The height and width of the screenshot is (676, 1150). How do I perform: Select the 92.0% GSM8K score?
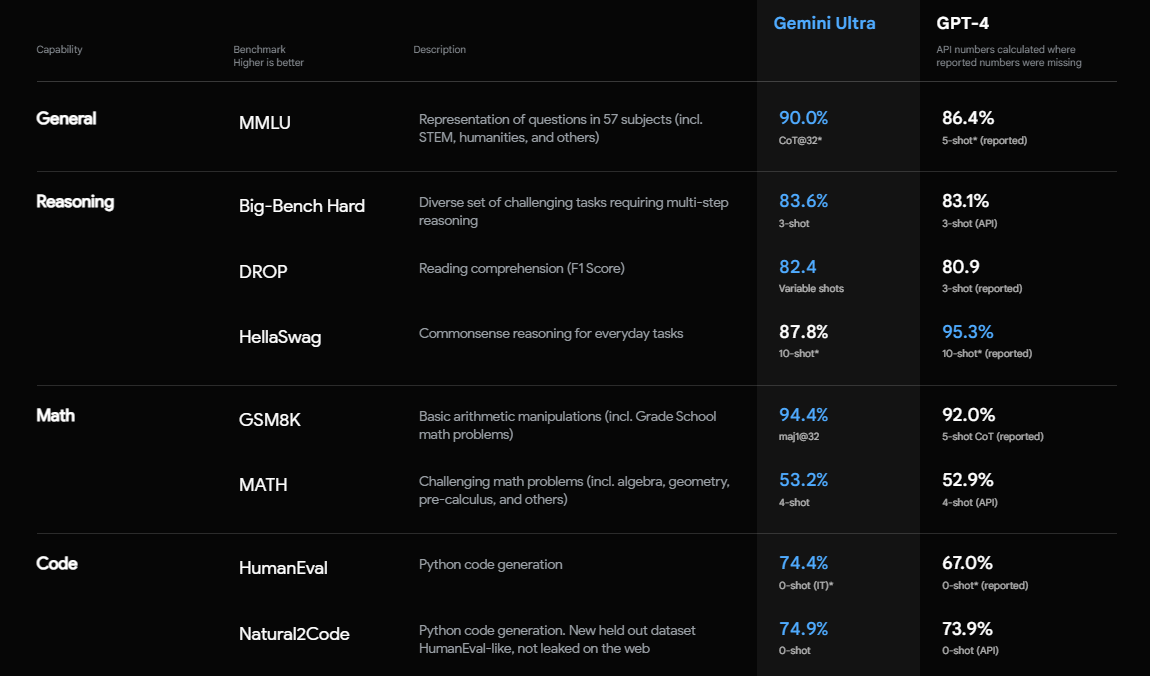click(x=969, y=415)
